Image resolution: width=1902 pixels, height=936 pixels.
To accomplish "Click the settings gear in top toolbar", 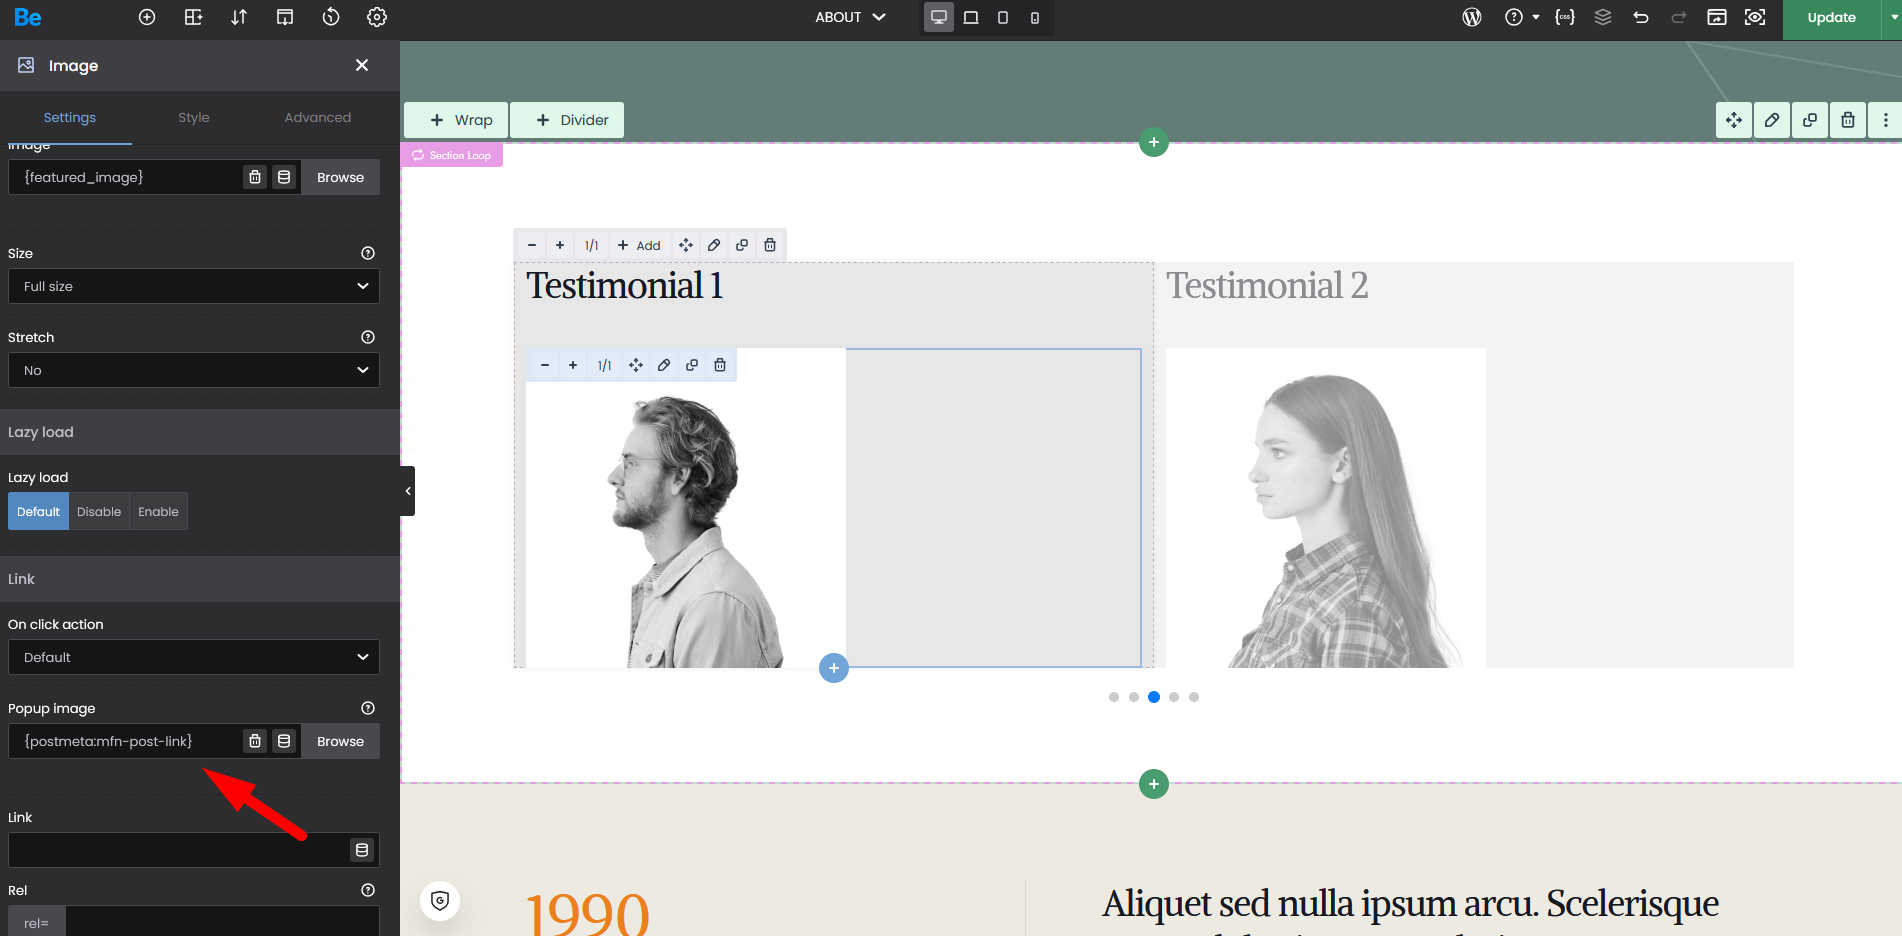I will pos(377,17).
